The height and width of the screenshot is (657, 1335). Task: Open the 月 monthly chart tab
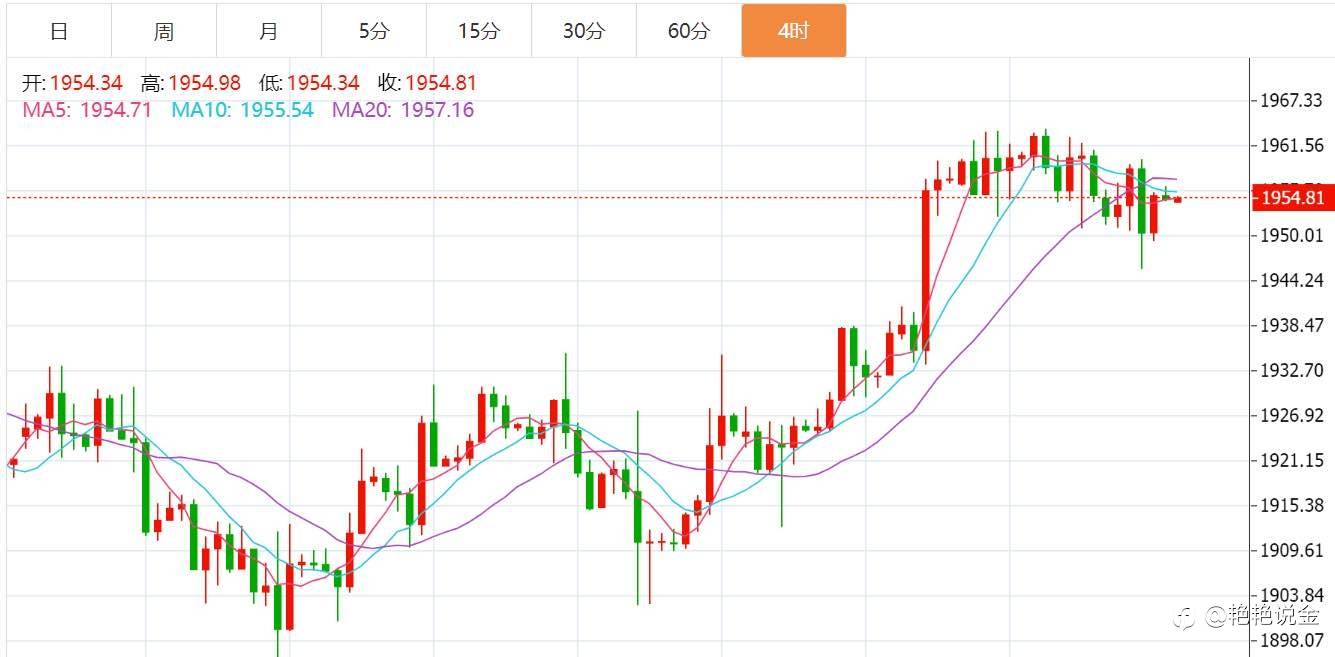pyautogui.click(x=268, y=31)
